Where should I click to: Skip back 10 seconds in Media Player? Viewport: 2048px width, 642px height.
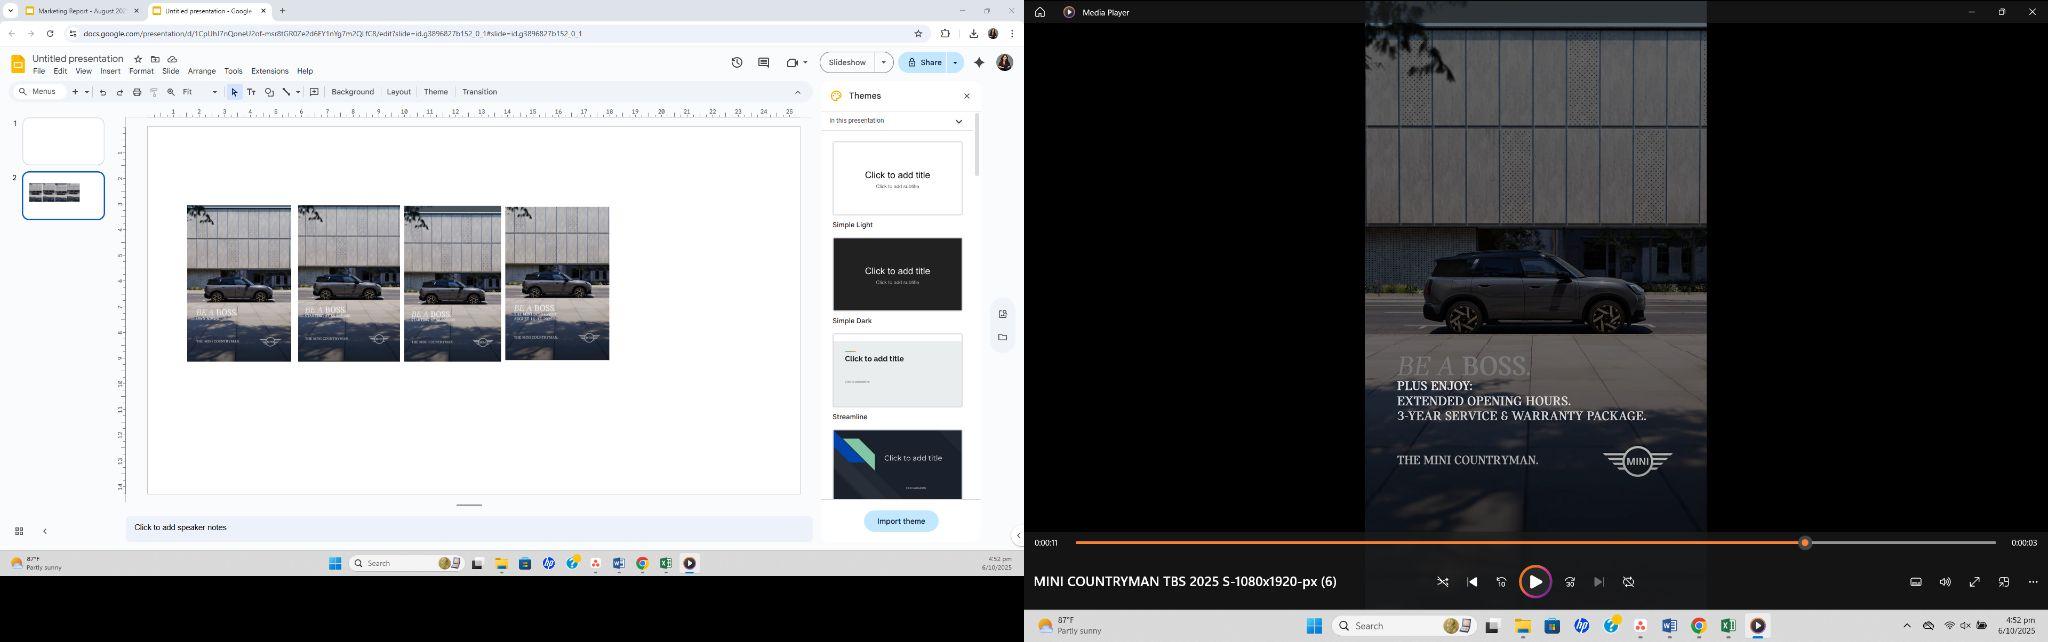[x=1501, y=582]
